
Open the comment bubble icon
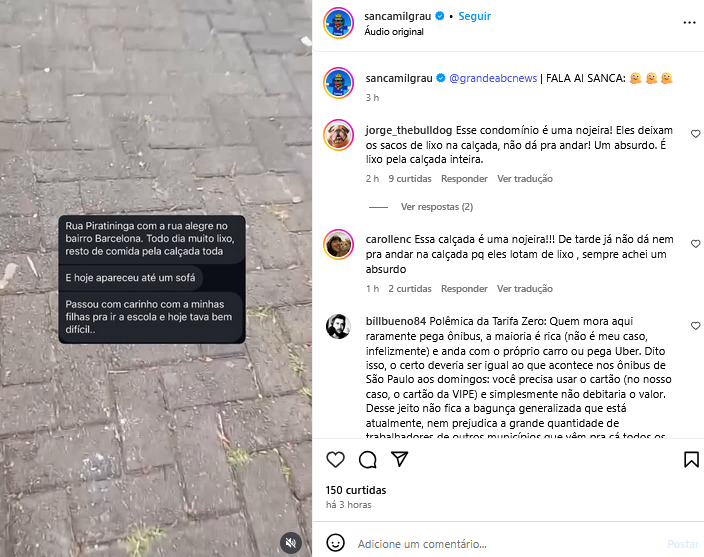[x=368, y=460]
